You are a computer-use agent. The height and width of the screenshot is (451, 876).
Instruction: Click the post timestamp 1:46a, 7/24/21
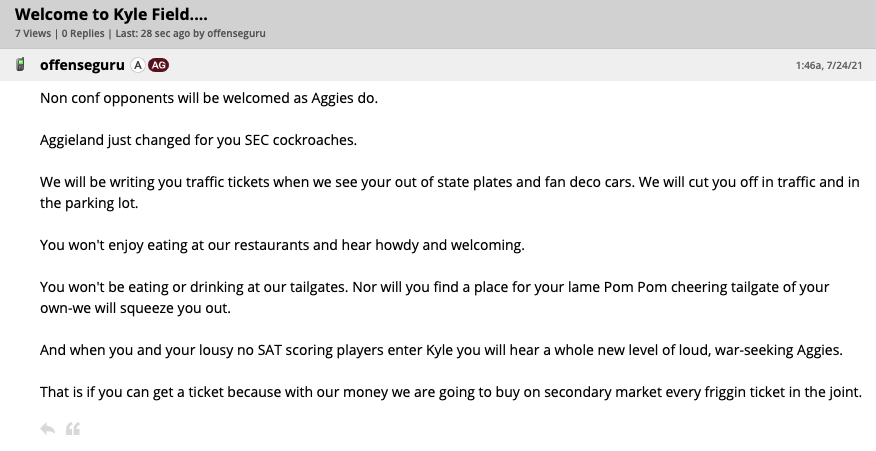tap(830, 66)
